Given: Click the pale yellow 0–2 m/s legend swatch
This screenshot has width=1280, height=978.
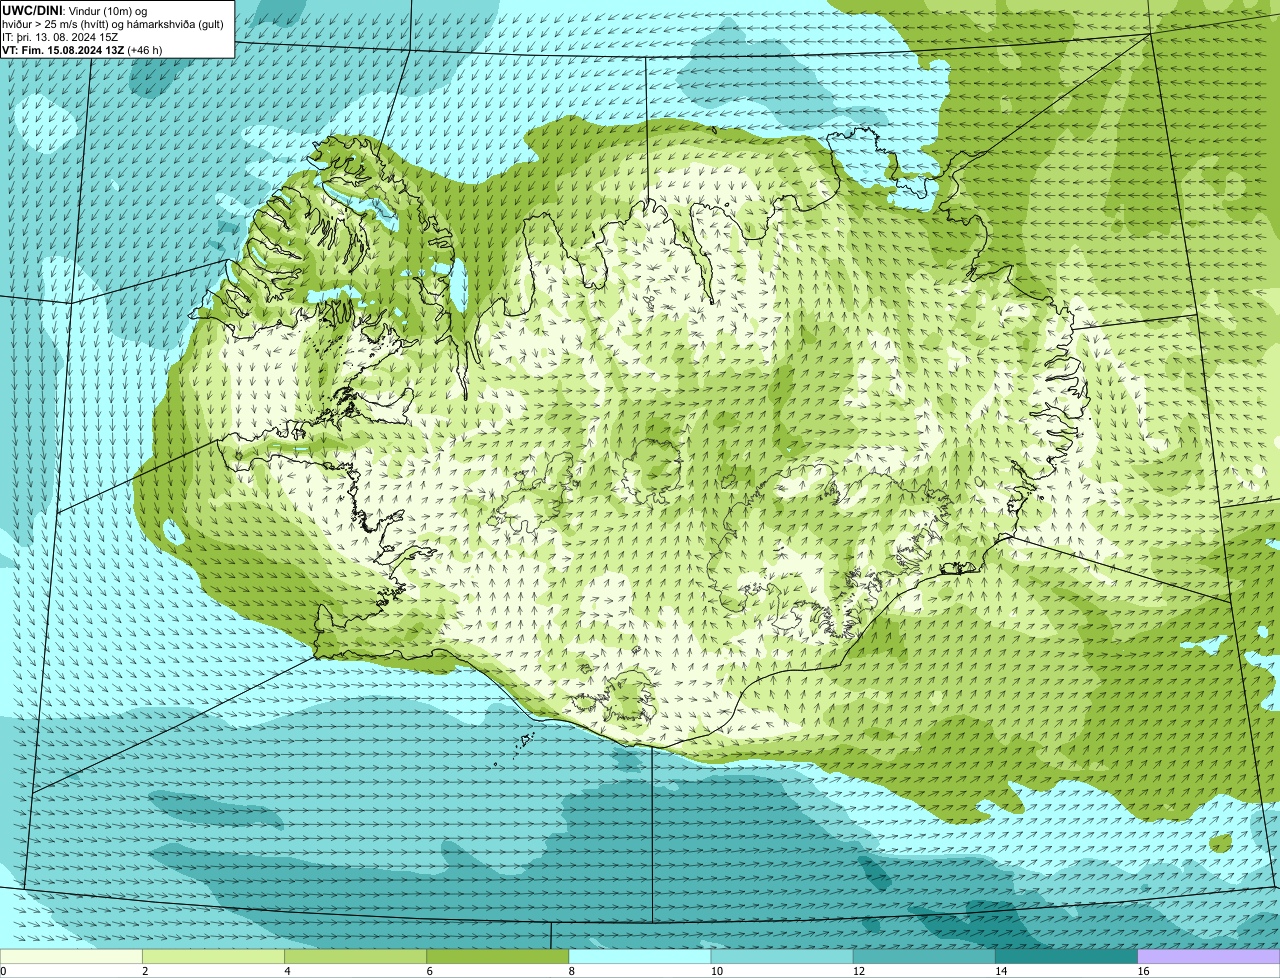Looking at the screenshot, I should tap(71, 956).
